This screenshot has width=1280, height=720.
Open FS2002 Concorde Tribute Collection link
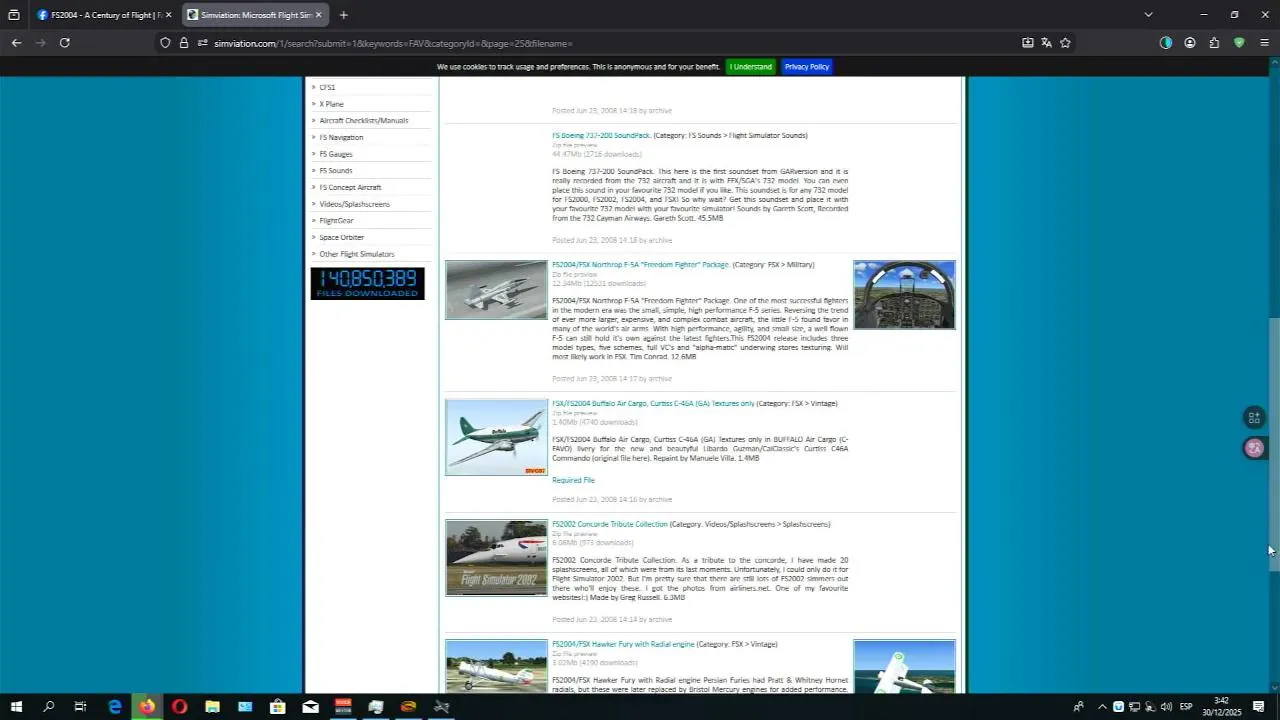[609, 524]
